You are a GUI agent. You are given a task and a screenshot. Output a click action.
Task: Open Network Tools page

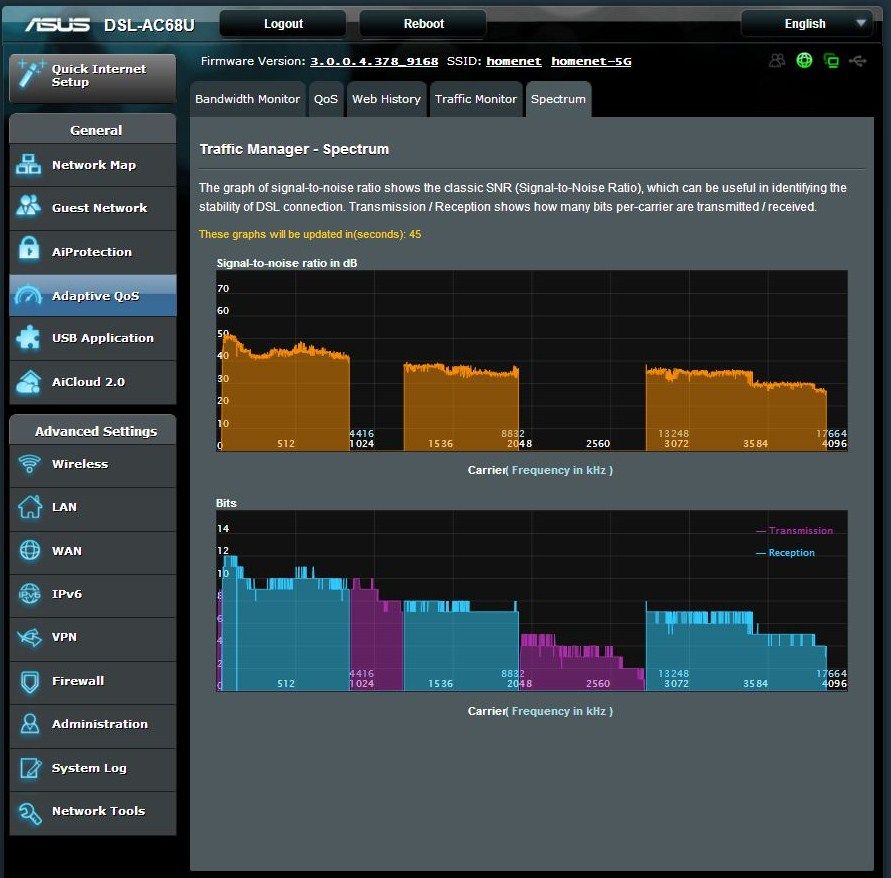[93, 813]
